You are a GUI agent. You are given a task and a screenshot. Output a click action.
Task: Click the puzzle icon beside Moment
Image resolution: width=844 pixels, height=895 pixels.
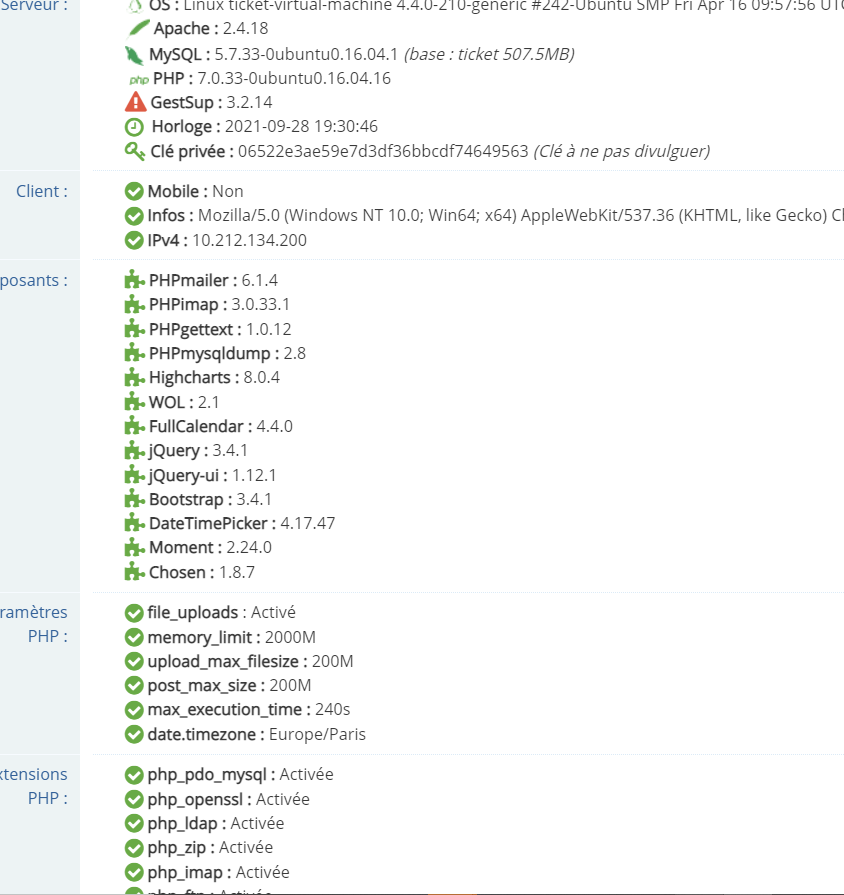(x=134, y=547)
